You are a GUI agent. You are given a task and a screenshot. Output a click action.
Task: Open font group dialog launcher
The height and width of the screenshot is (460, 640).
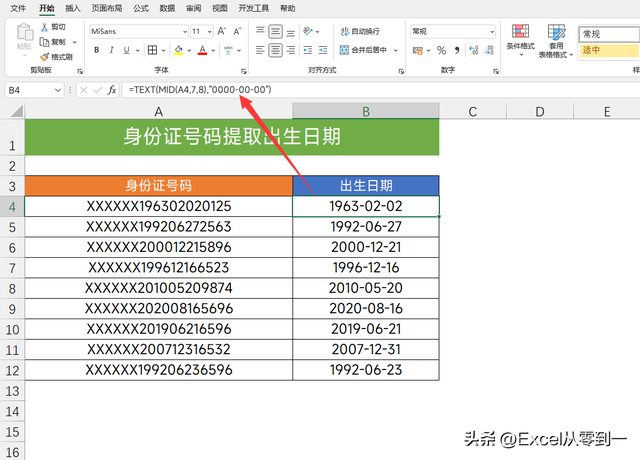[x=244, y=71]
